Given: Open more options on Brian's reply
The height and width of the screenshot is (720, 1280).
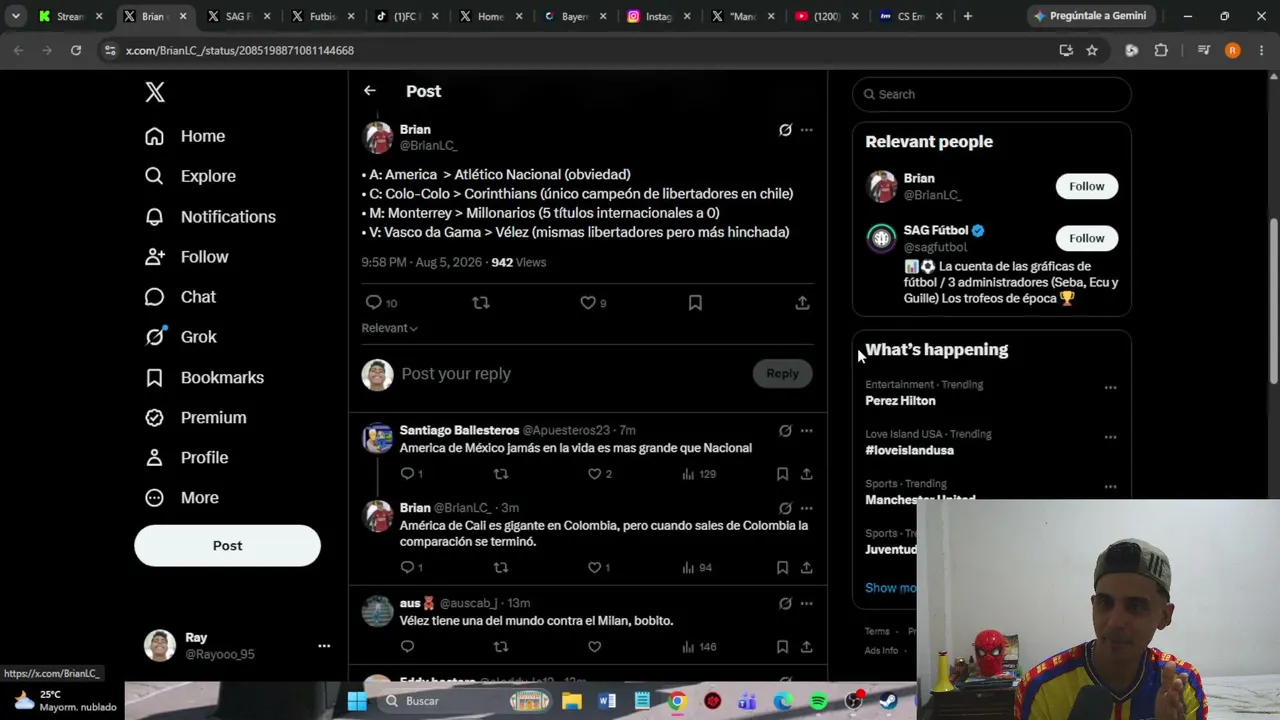Looking at the screenshot, I should (807, 508).
